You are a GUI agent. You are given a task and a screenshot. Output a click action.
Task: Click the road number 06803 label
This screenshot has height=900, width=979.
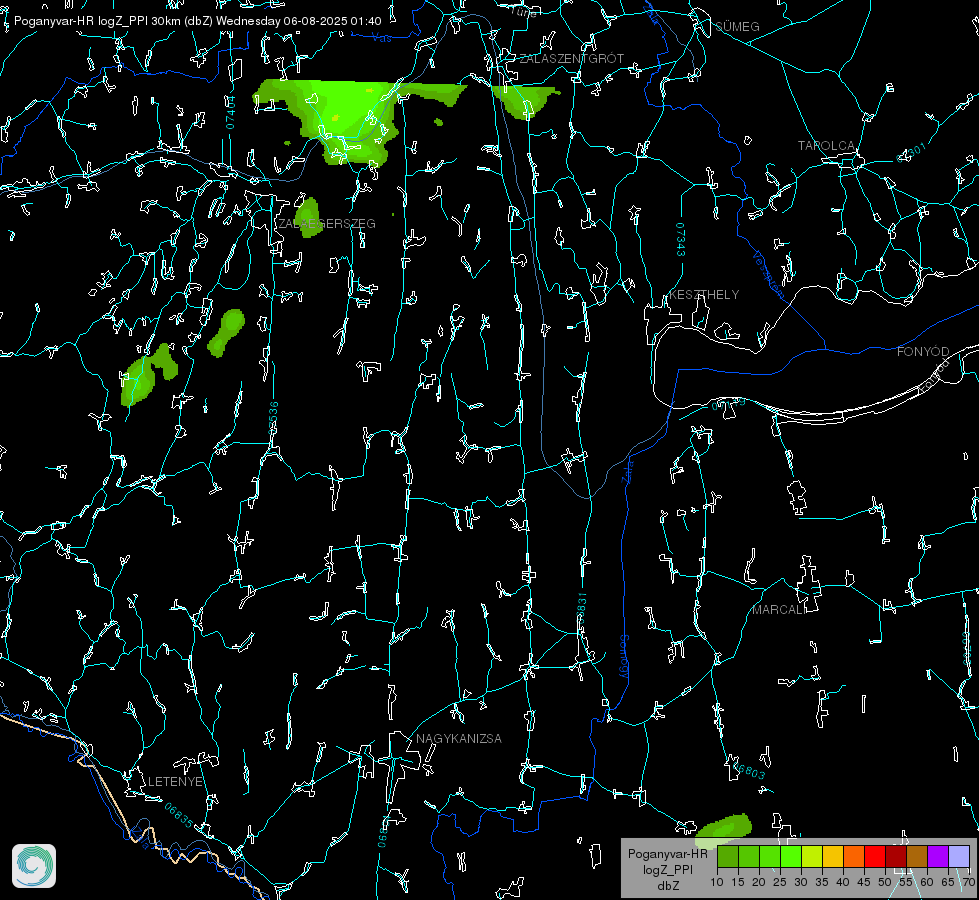point(748,769)
